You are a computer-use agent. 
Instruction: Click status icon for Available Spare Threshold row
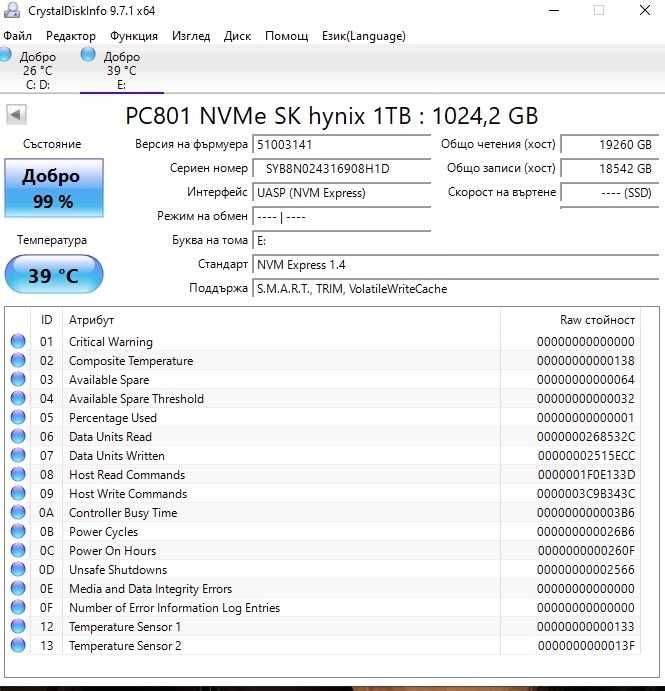(18, 398)
